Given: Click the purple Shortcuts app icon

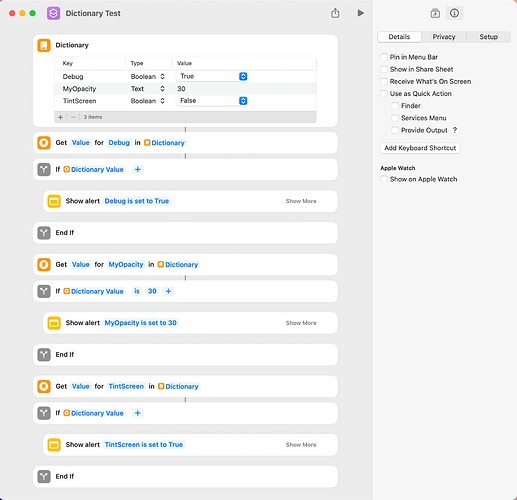Looking at the screenshot, I should click(x=53, y=13).
